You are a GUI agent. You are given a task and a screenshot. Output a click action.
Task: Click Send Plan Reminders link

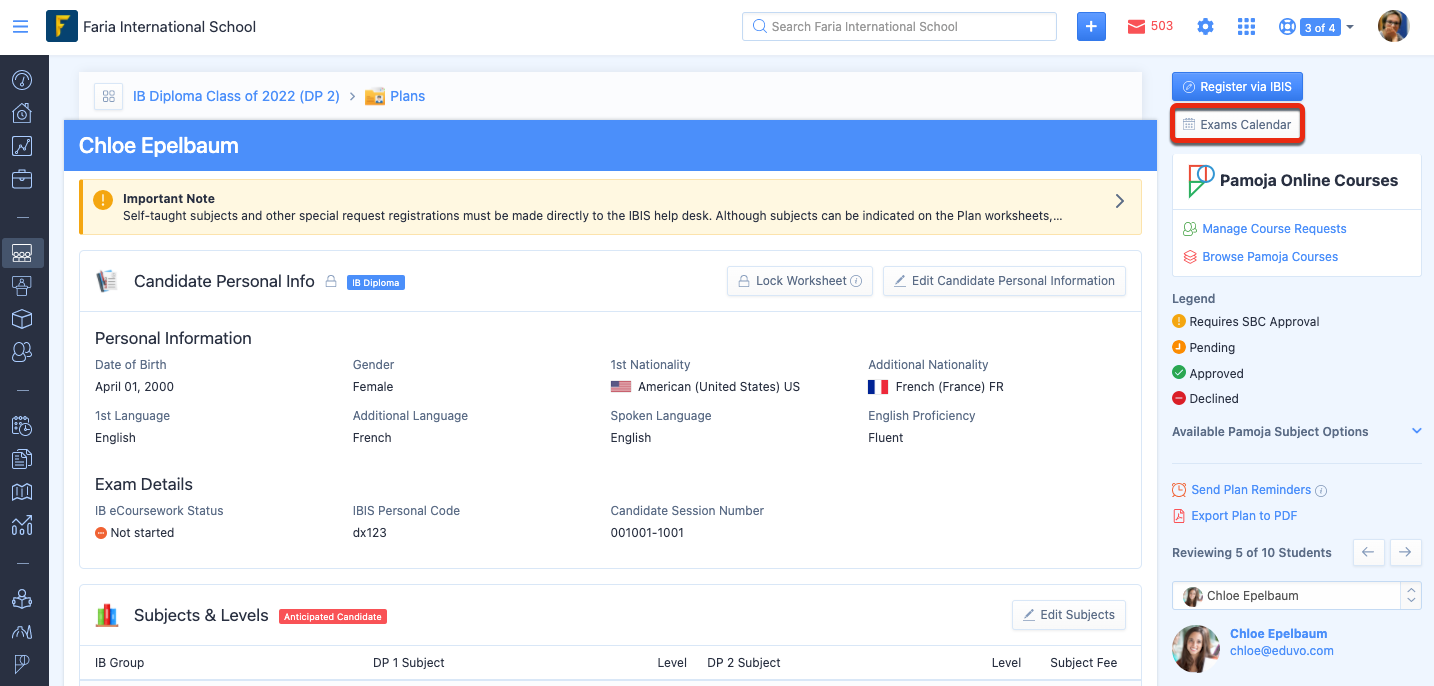tap(1251, 490)
